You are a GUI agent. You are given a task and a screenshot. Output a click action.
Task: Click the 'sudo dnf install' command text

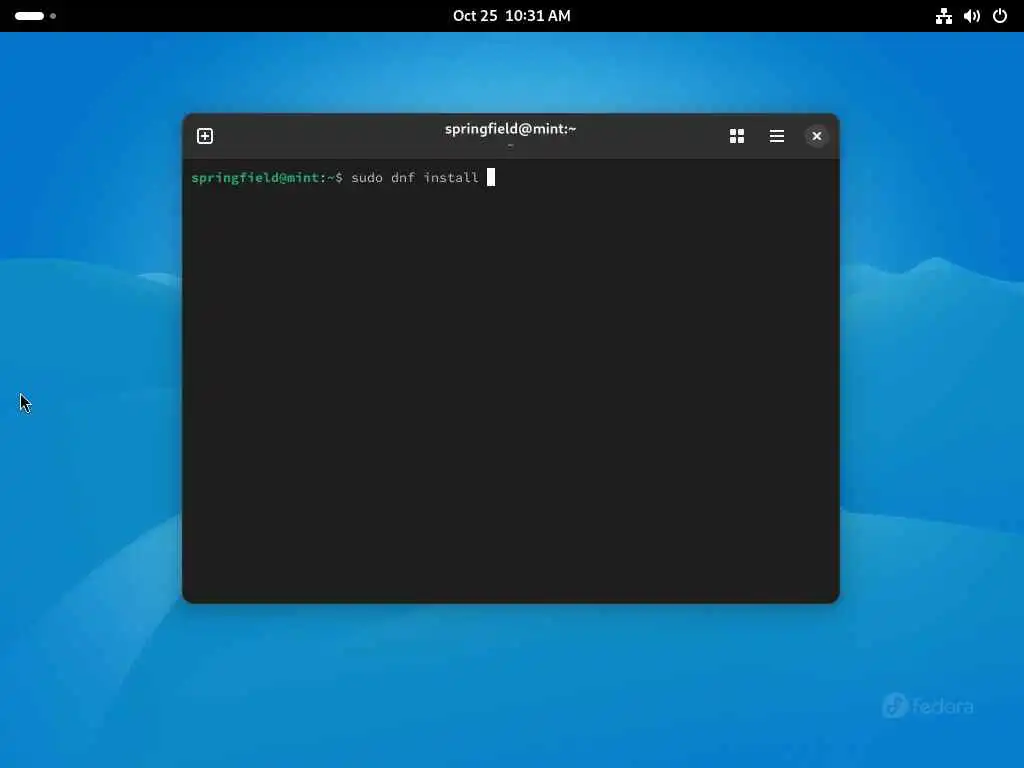pyautogui.click(x=415, y=178)
